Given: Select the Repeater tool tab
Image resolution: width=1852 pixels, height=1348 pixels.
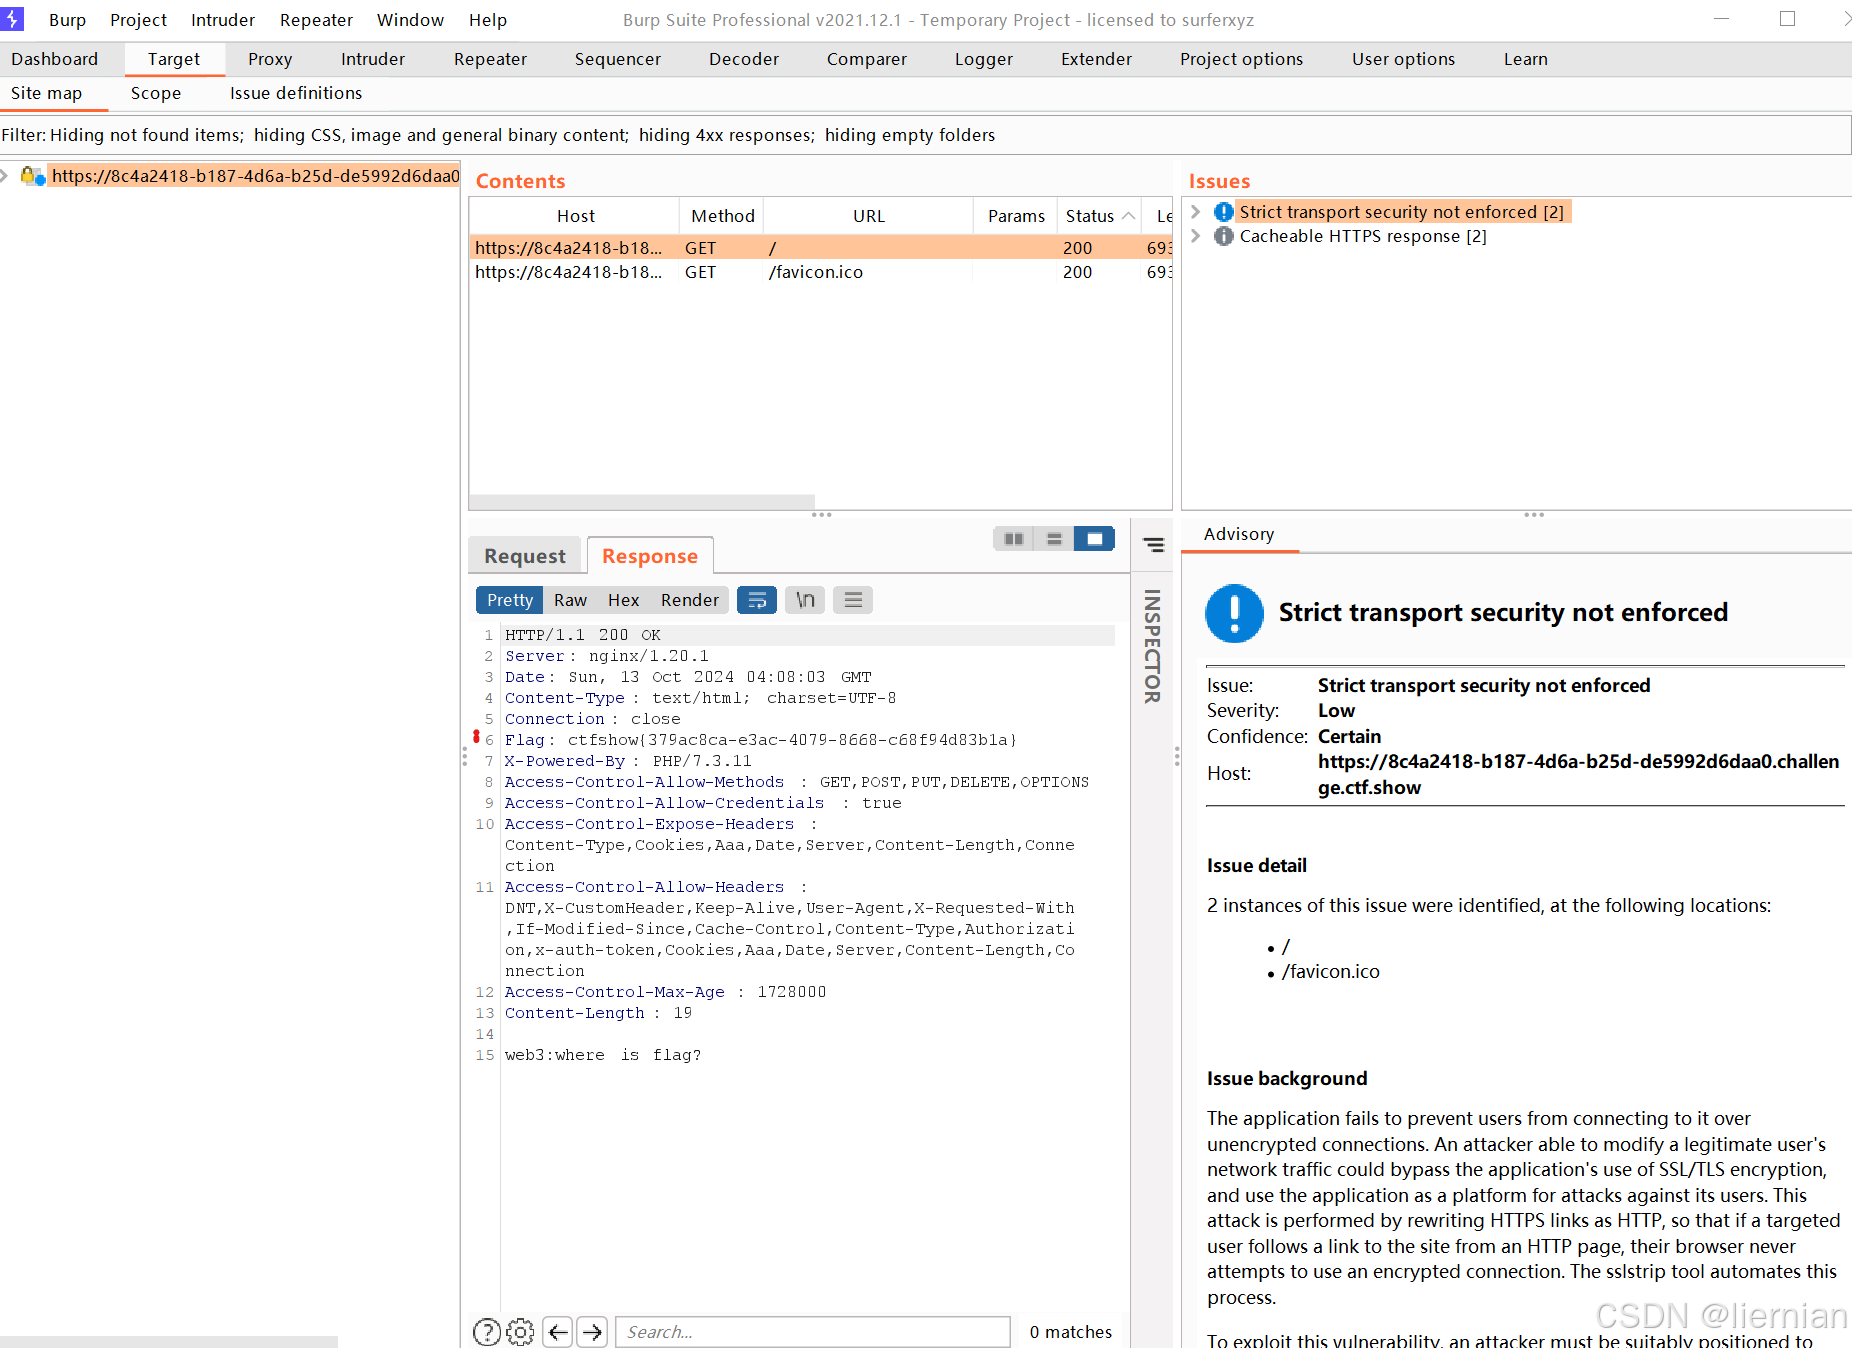Looking at the screenshot, I should (490, 59).
